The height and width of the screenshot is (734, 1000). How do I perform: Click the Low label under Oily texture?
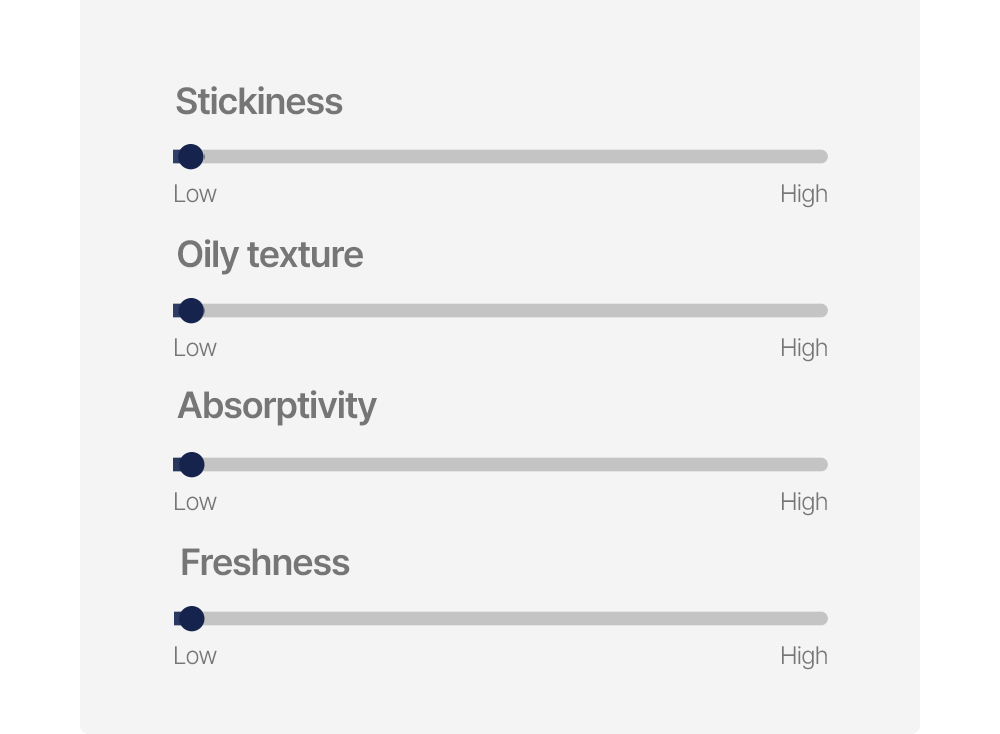(x=195, y=348)
